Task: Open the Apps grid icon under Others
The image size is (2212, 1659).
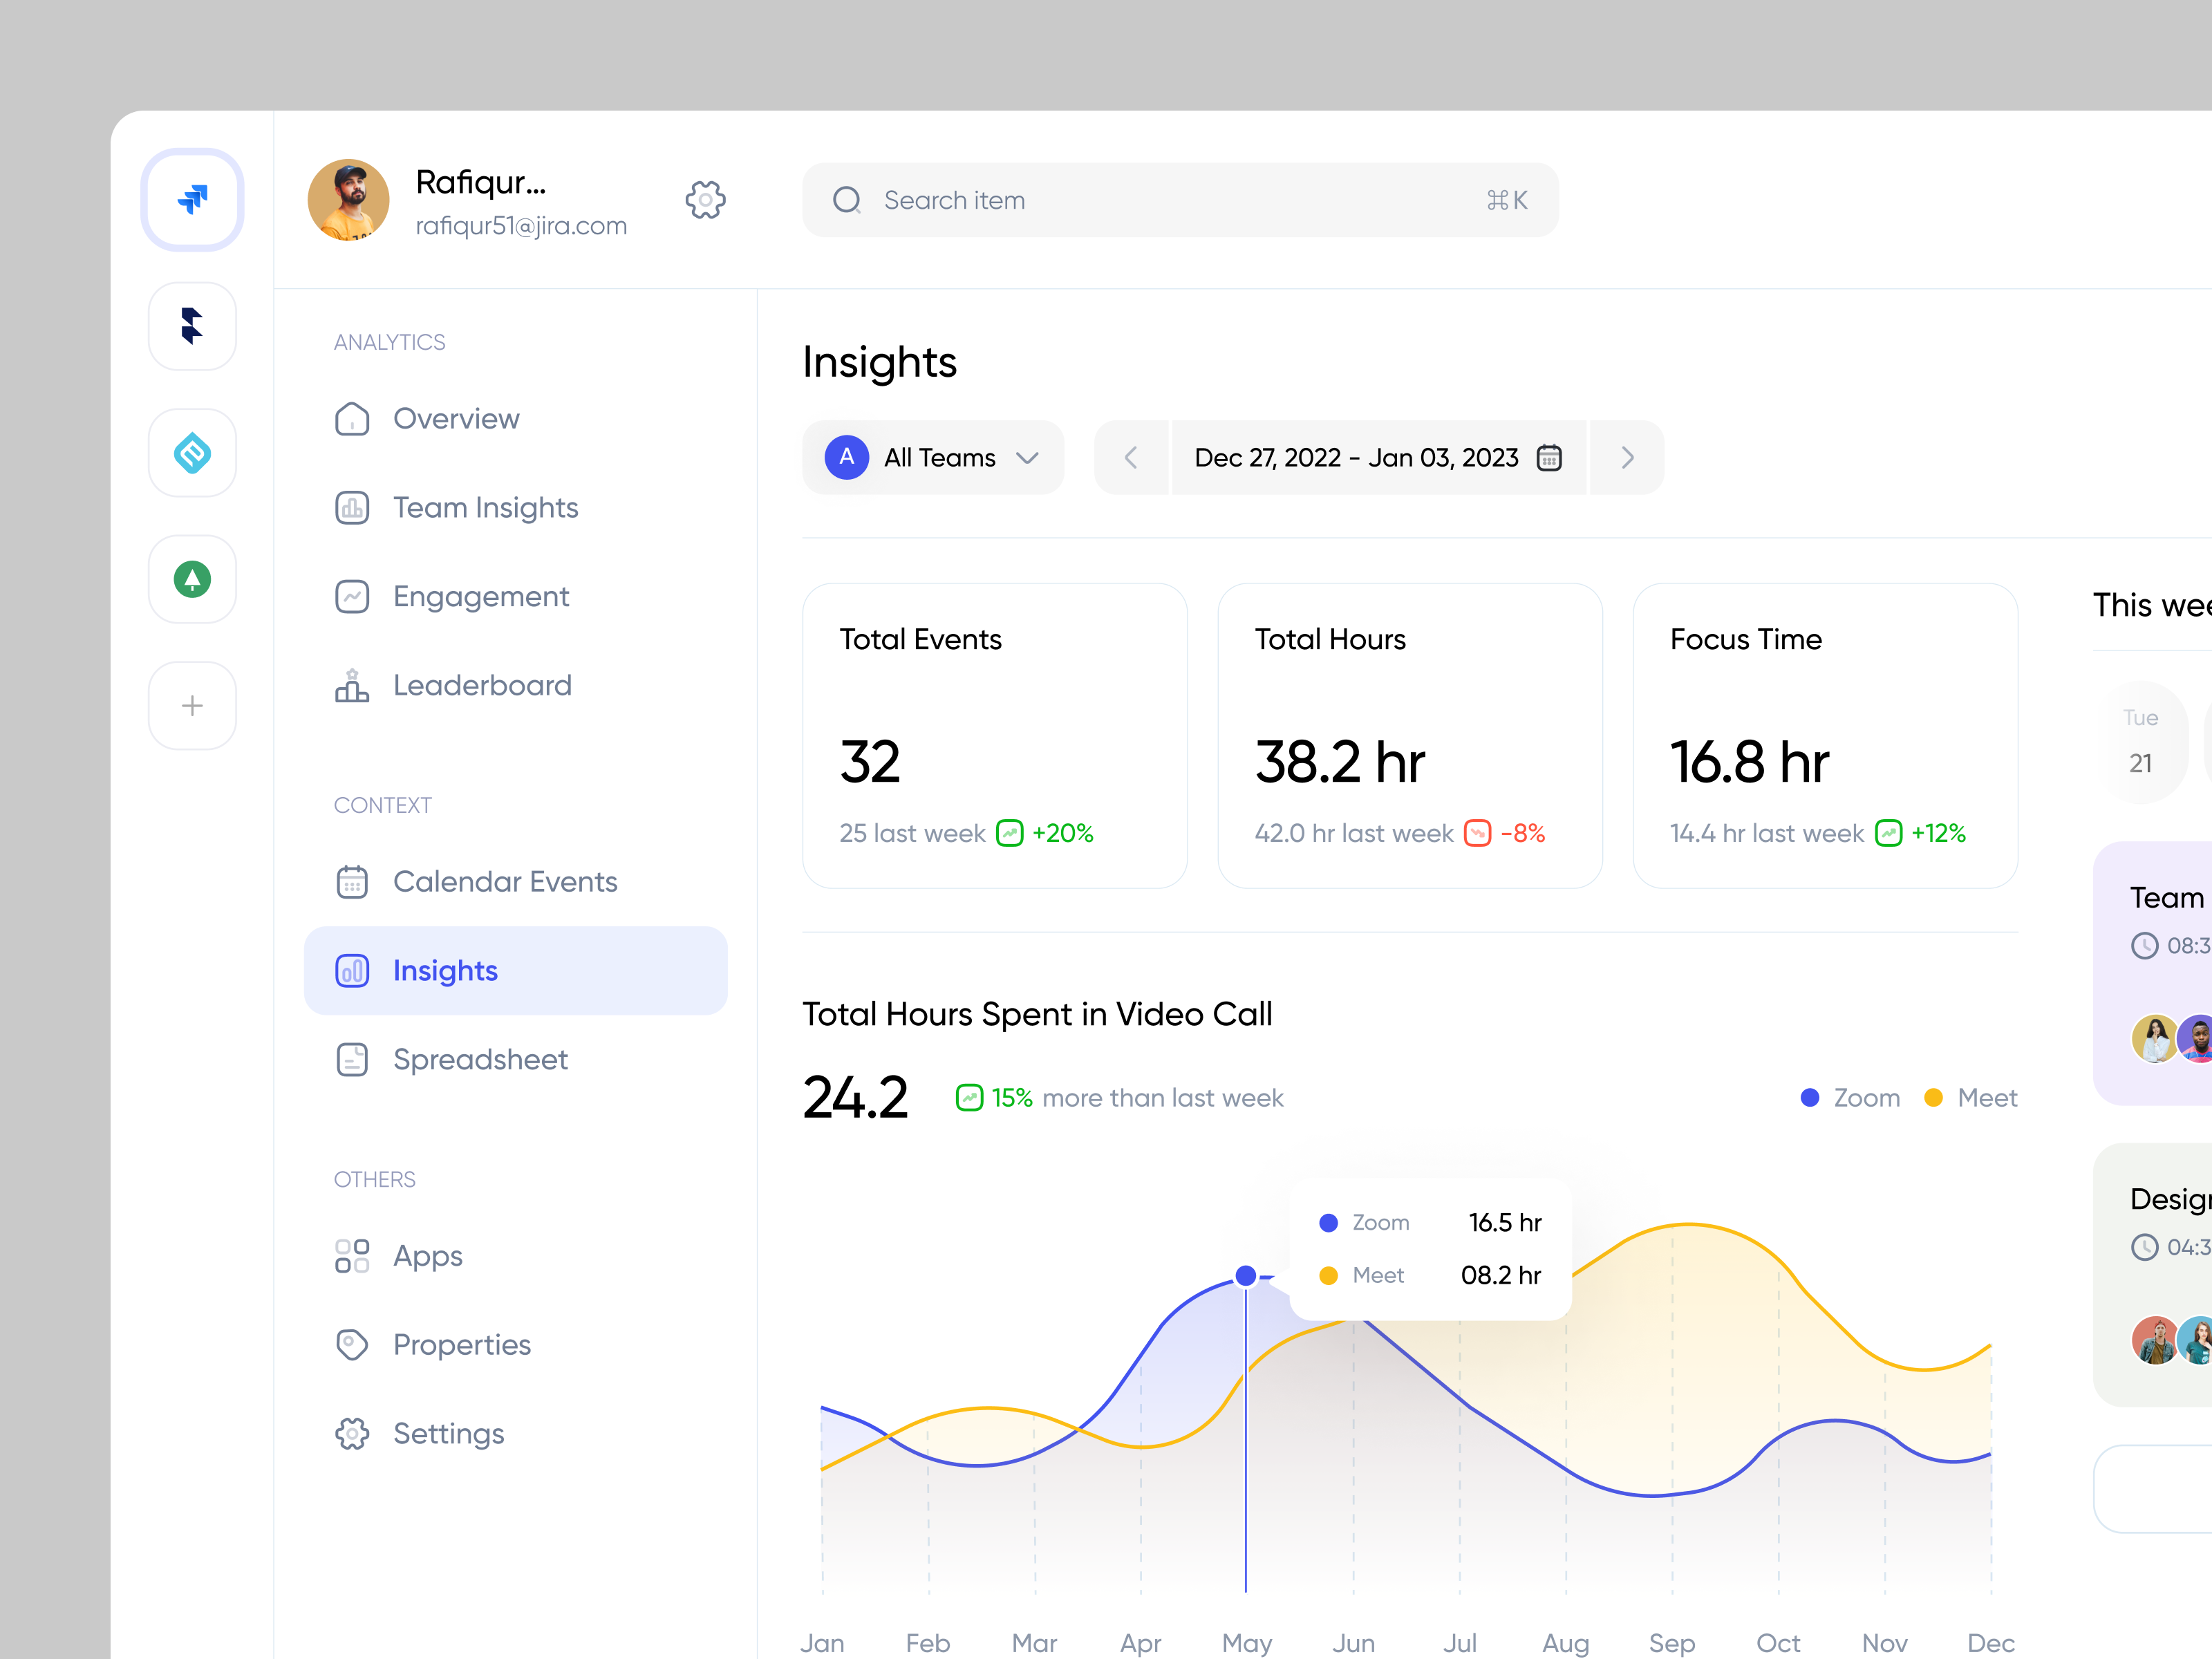Action: pos(352,1255)
